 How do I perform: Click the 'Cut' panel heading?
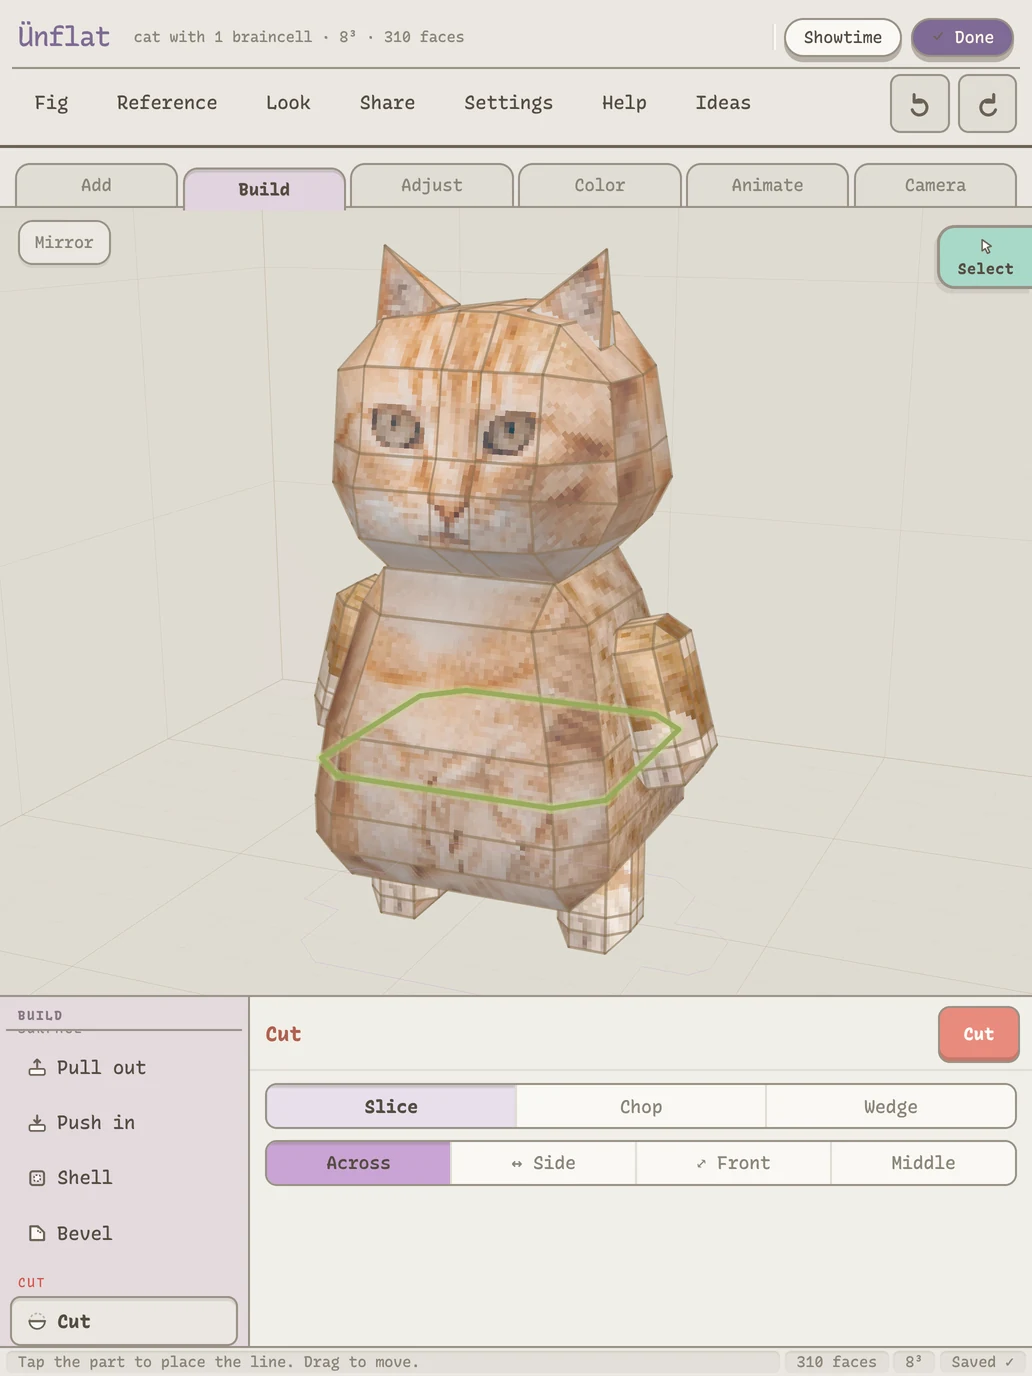[283, 1034]
